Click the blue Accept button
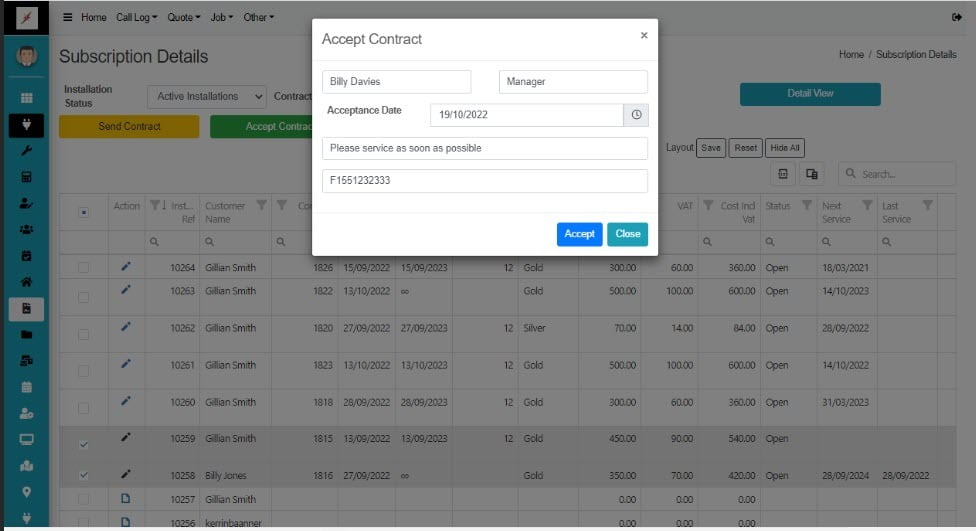The image size is (976, 531). click(579, 234)
